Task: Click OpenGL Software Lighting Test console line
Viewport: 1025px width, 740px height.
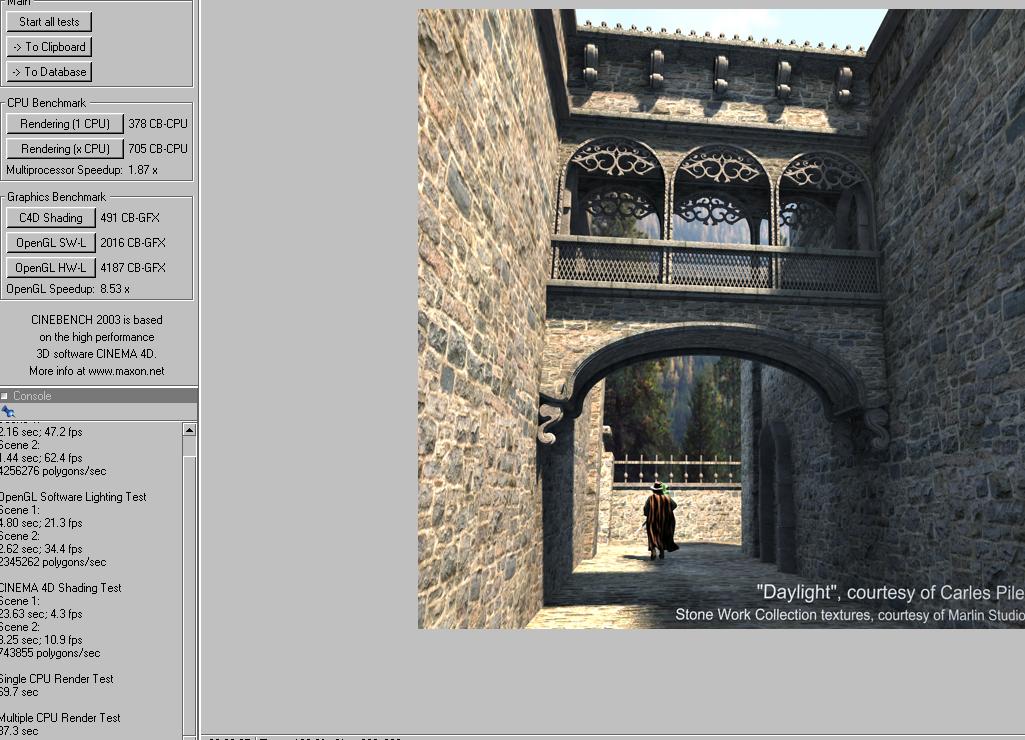Action: 73,497
